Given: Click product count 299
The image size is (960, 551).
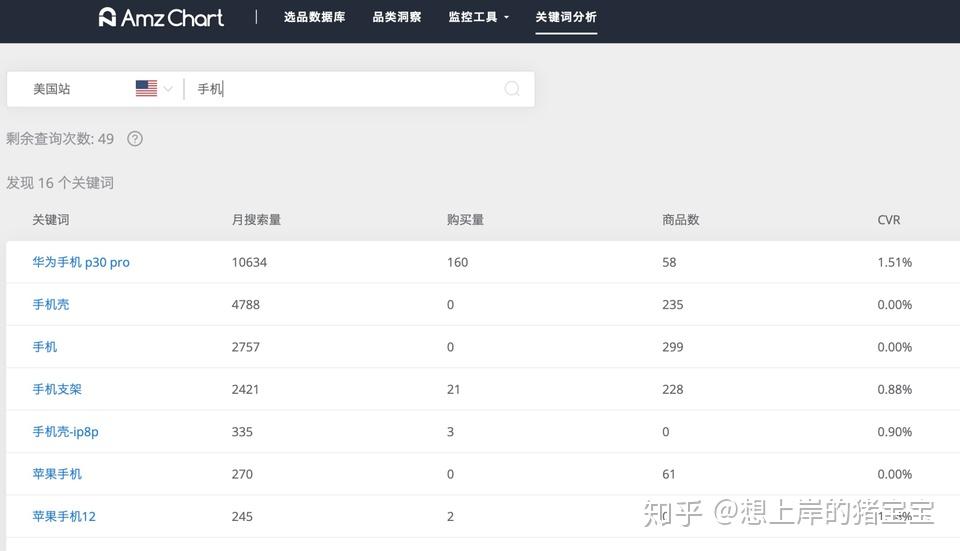Looking at the screenshot, I should pyautogui.click(x=672, y=347).
